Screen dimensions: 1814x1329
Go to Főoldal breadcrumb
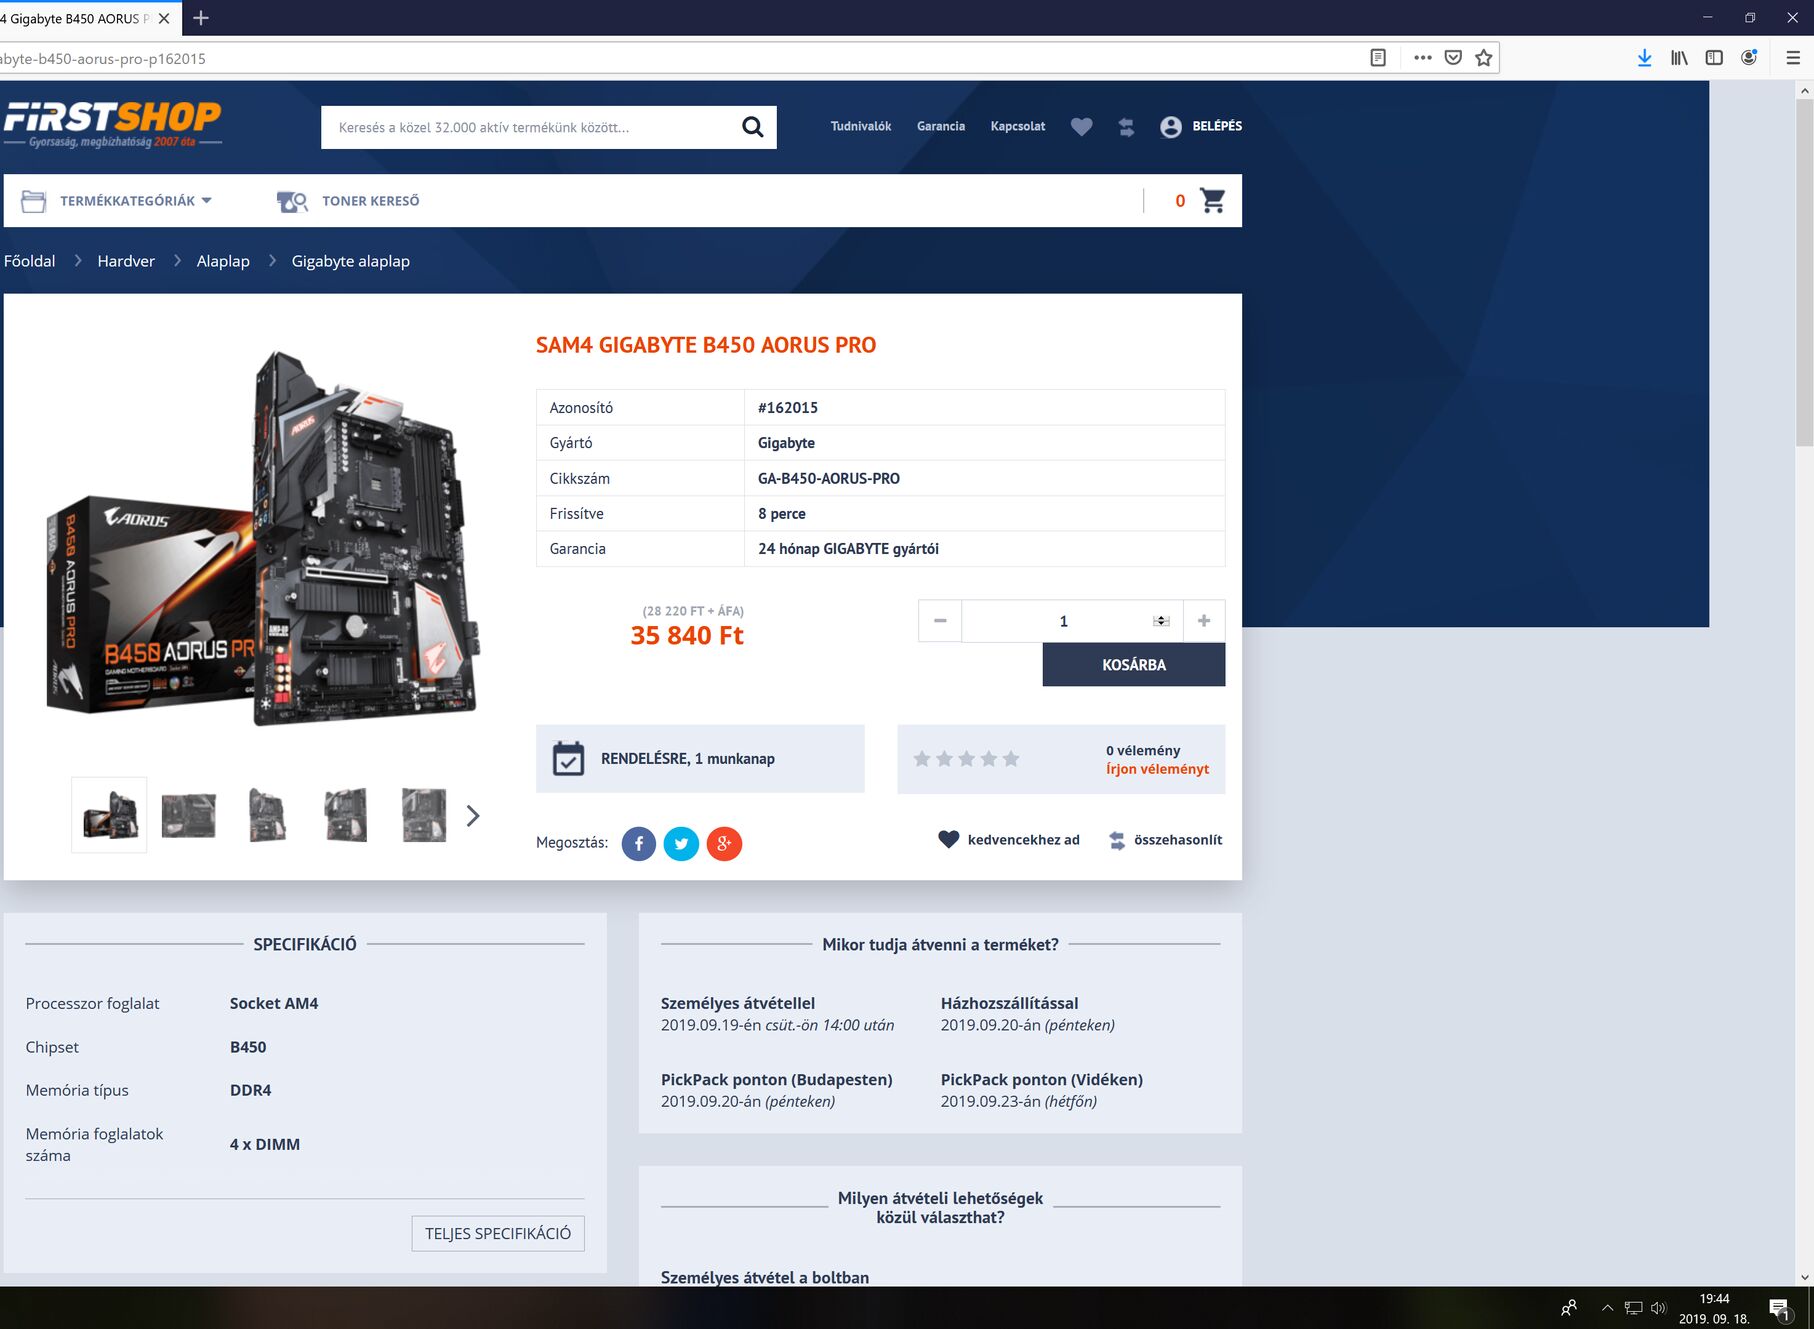30,261
